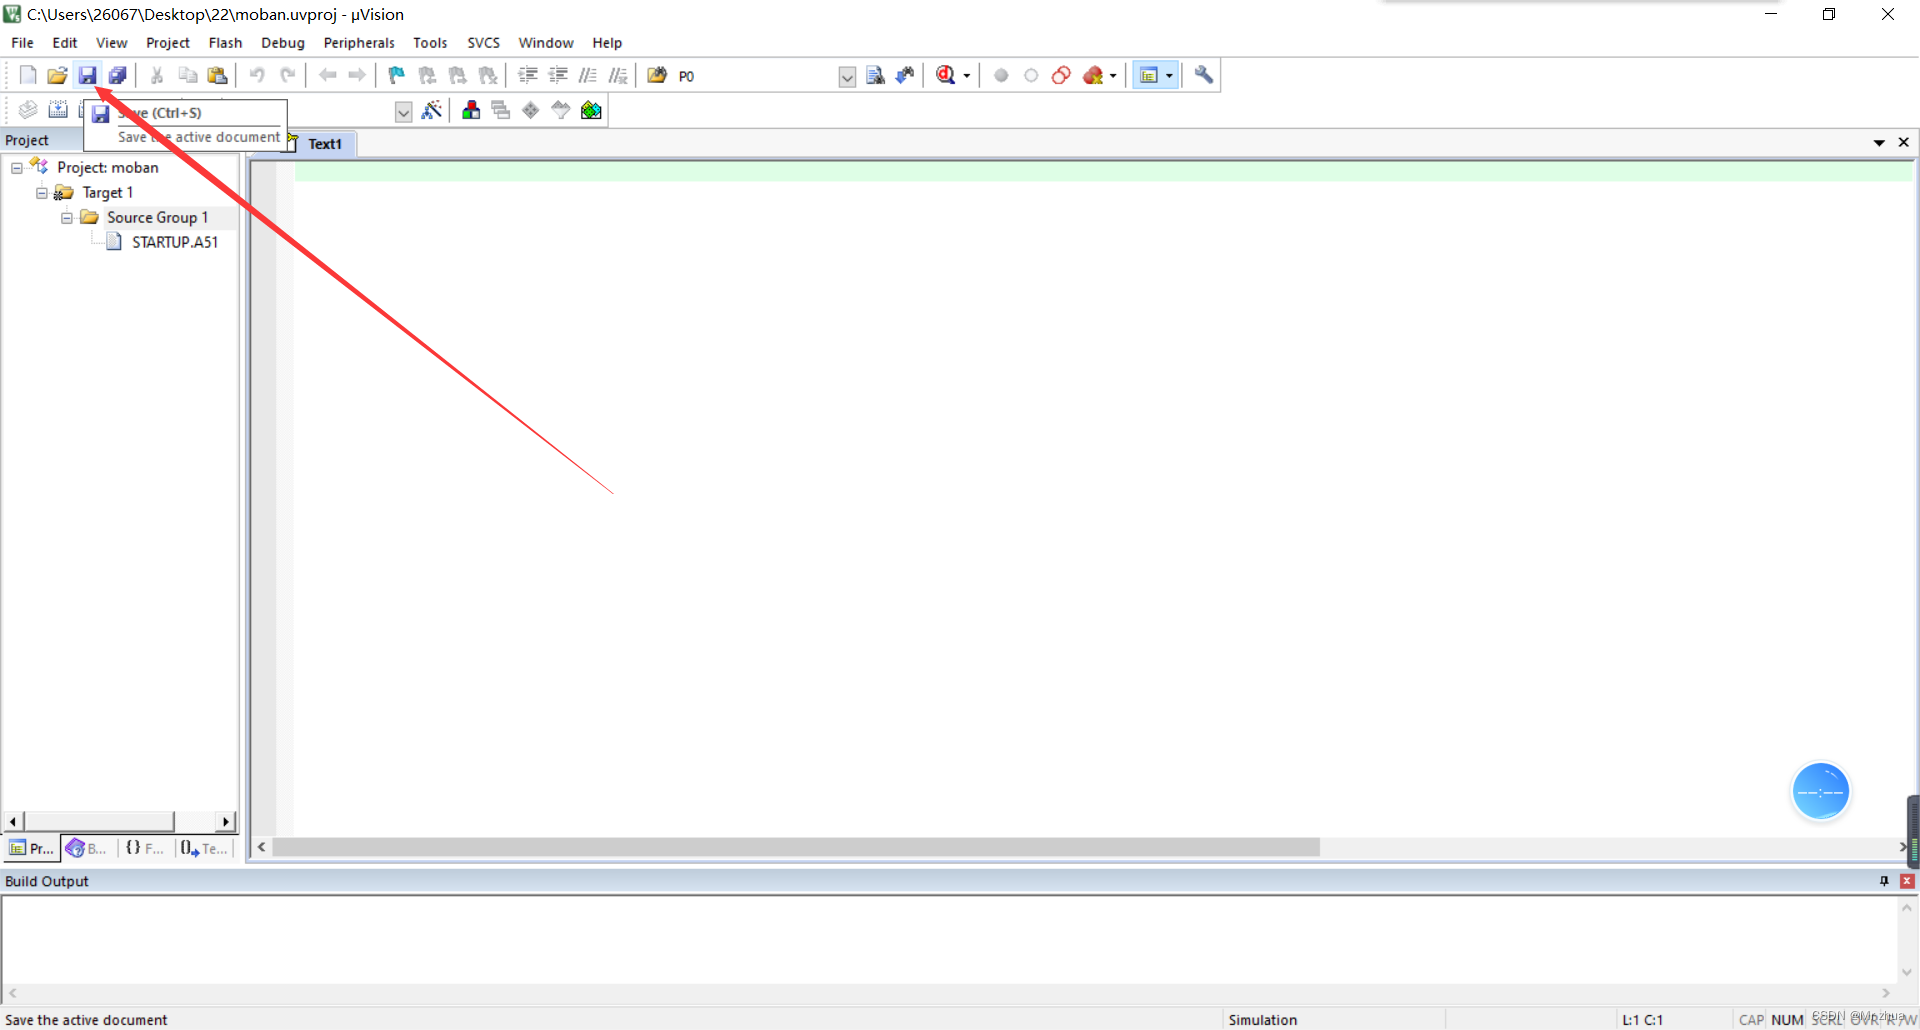Navigate forwards with the right arrow icon
The width and height of the screenshot is (1920, 1030).
(357, 75)
